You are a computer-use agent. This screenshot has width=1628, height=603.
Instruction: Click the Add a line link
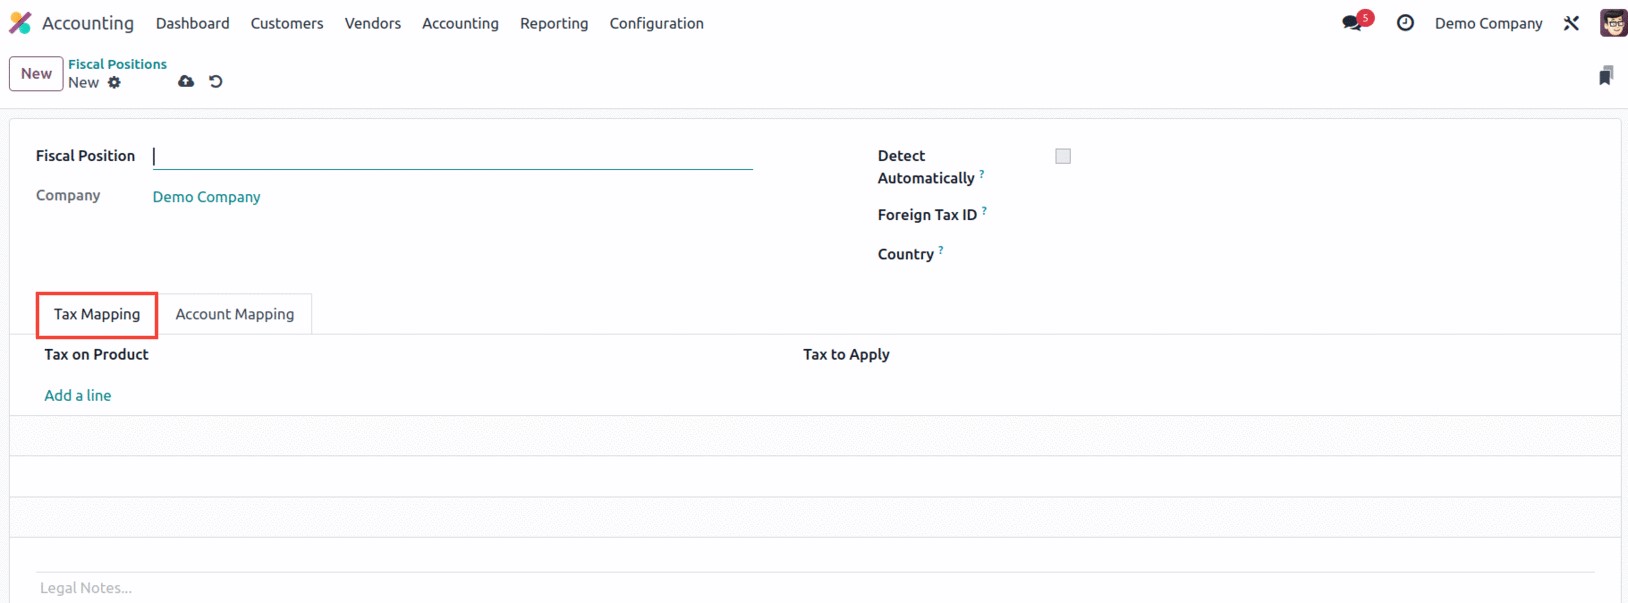pos(78,396)
